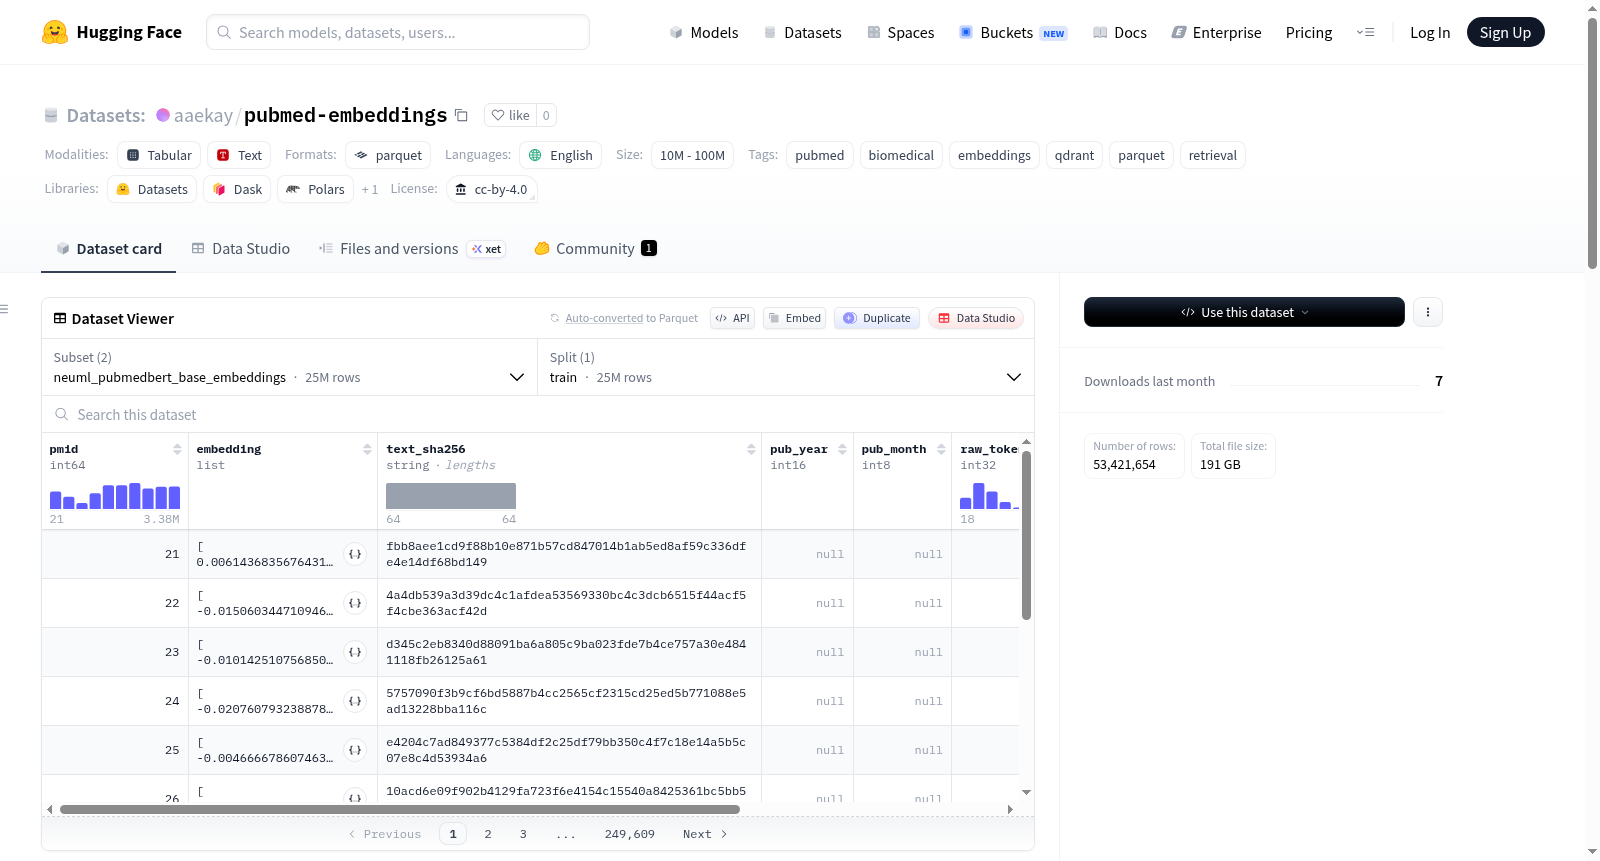Screen dimensions: 1600x861
Task: Open Enterprise in the top navigation
Action: [x=1216, y=32]
